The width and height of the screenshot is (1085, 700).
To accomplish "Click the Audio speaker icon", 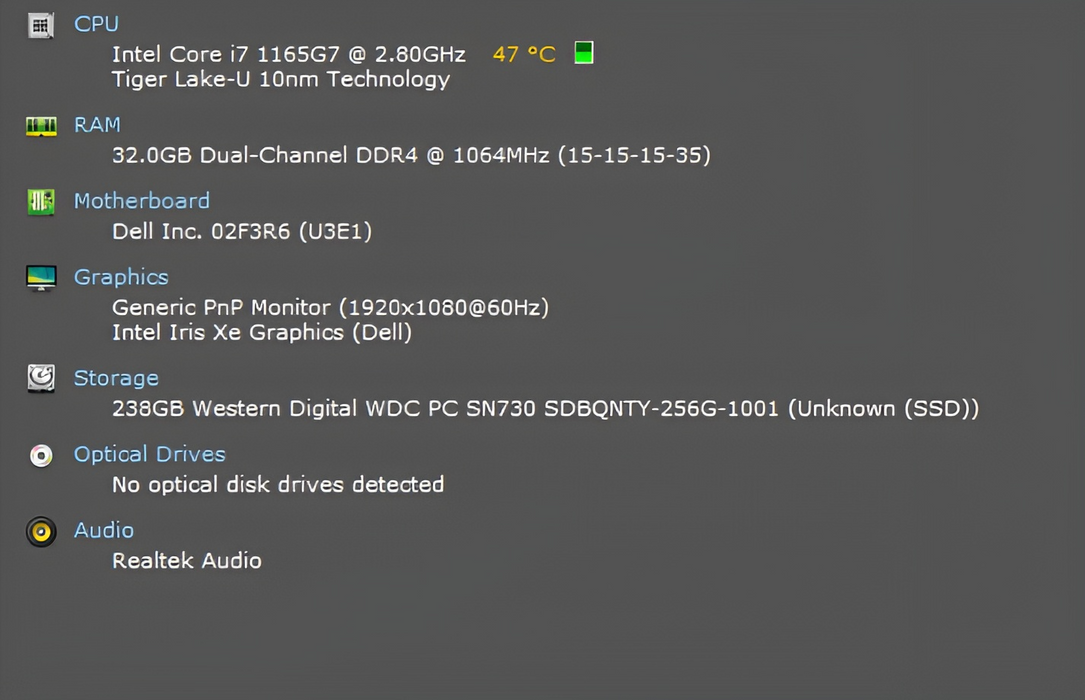I will pos(41,531).
